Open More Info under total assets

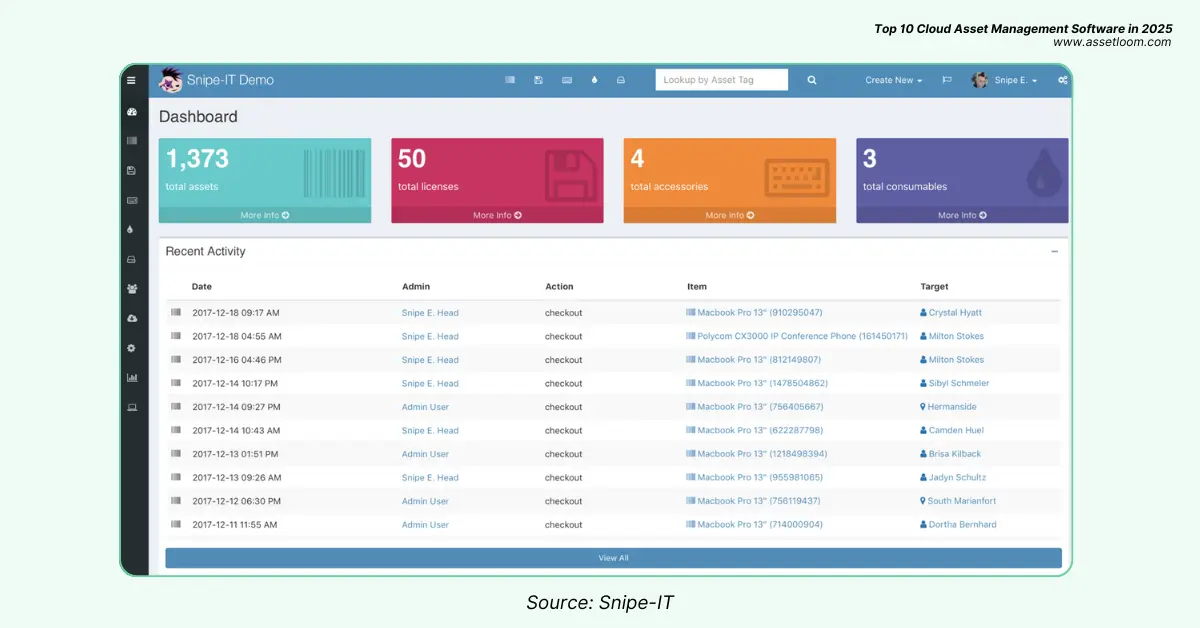[265, 215]
